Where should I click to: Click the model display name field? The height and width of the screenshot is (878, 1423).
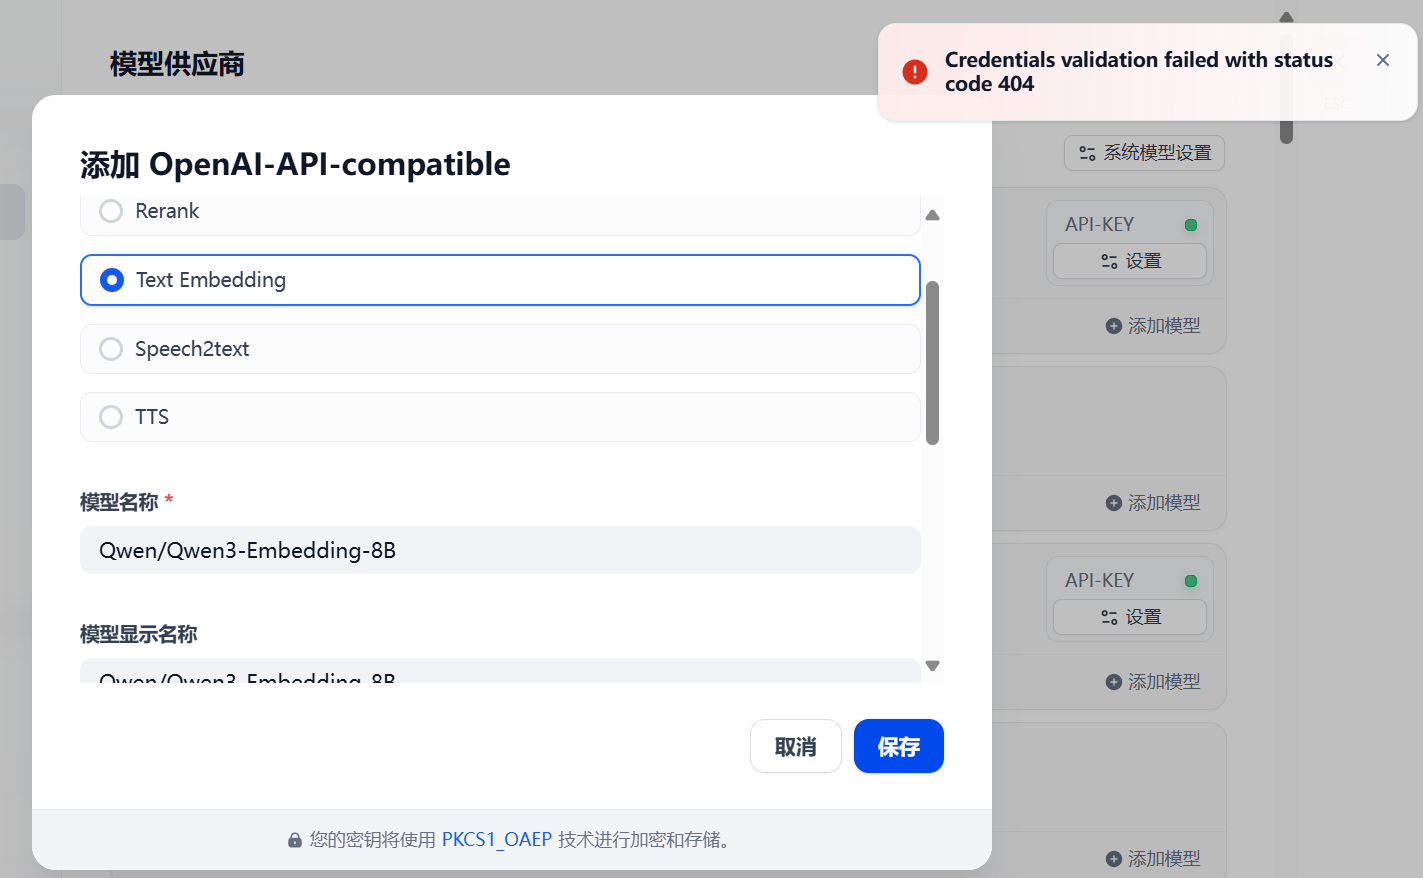[499, 671]
